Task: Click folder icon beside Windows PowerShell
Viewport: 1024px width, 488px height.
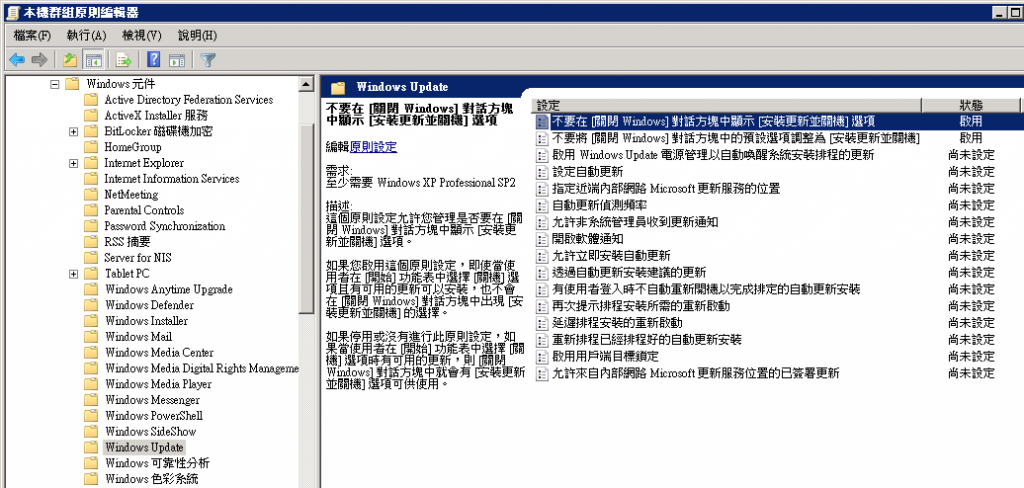Action: (91, 415)
